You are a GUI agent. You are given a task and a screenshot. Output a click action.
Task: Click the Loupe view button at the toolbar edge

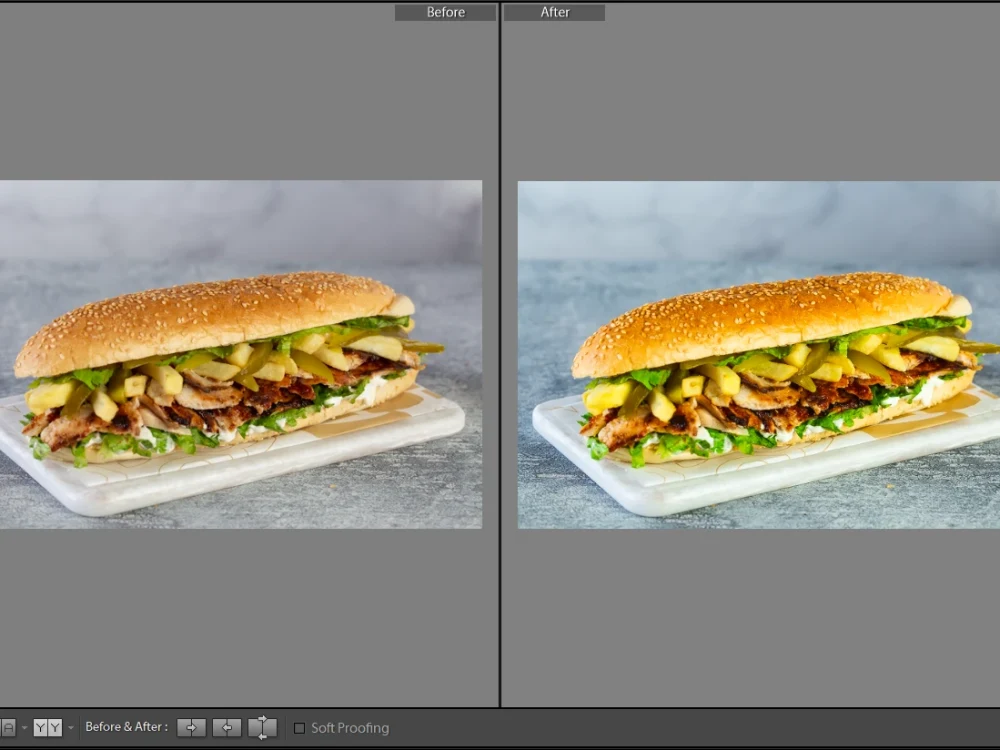8,727
